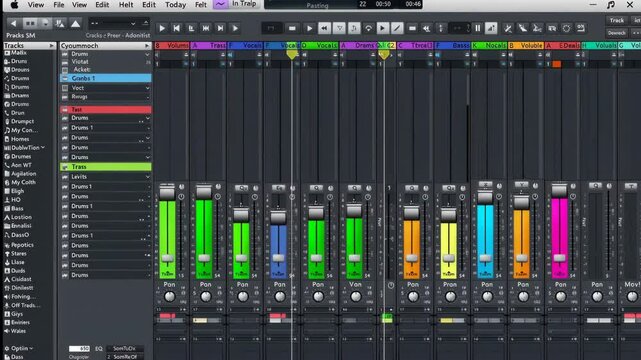The image size is (641, 360).
Task: Click the previous track transport icon
Action: pos(206,28)
